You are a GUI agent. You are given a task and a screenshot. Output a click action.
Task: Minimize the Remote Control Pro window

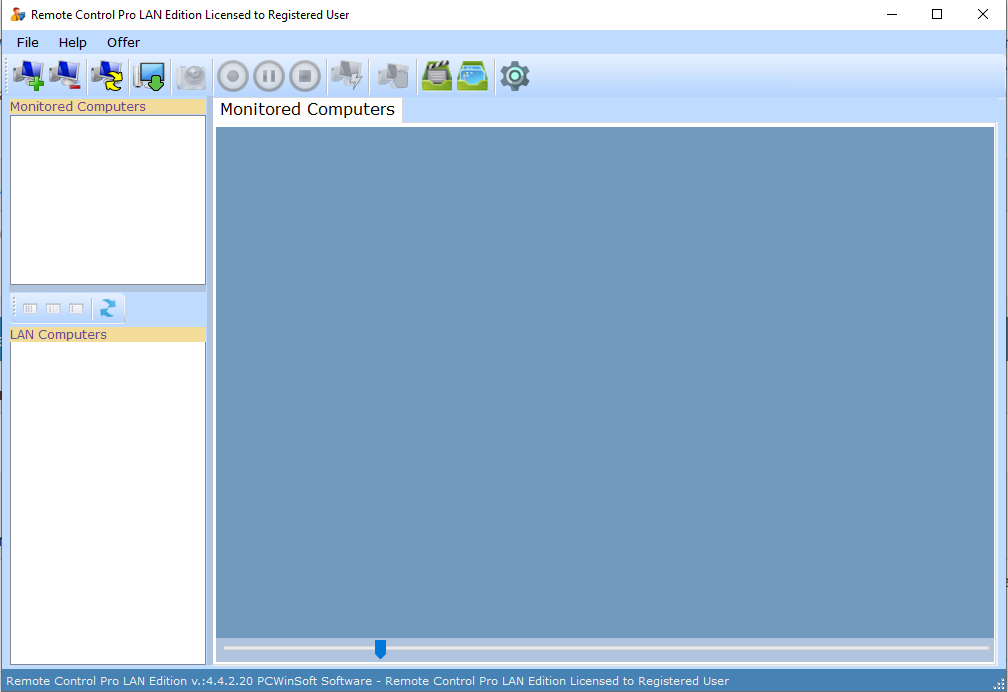pyautogui.click(x=892, y=14)
